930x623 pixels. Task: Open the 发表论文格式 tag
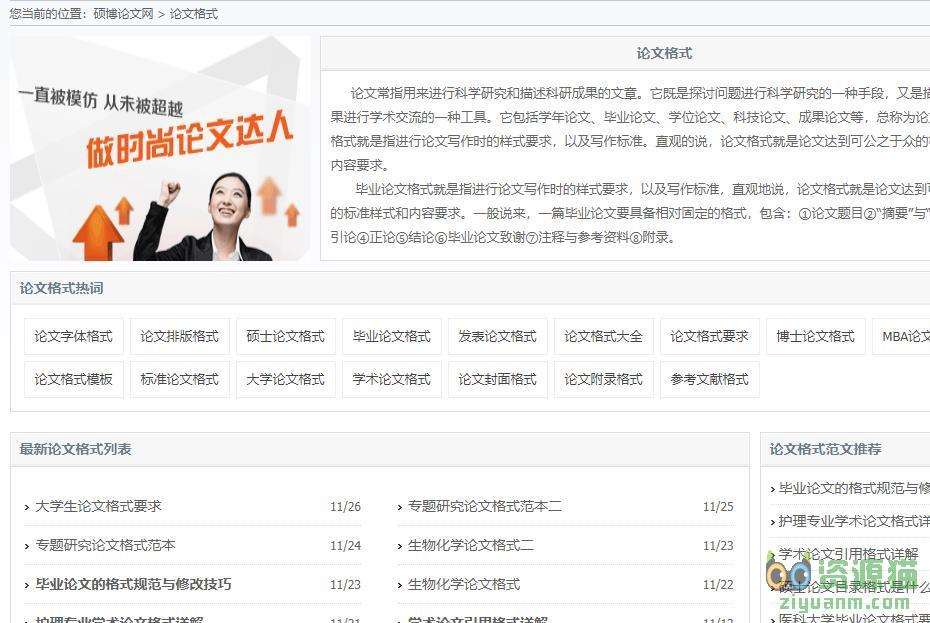498,336
